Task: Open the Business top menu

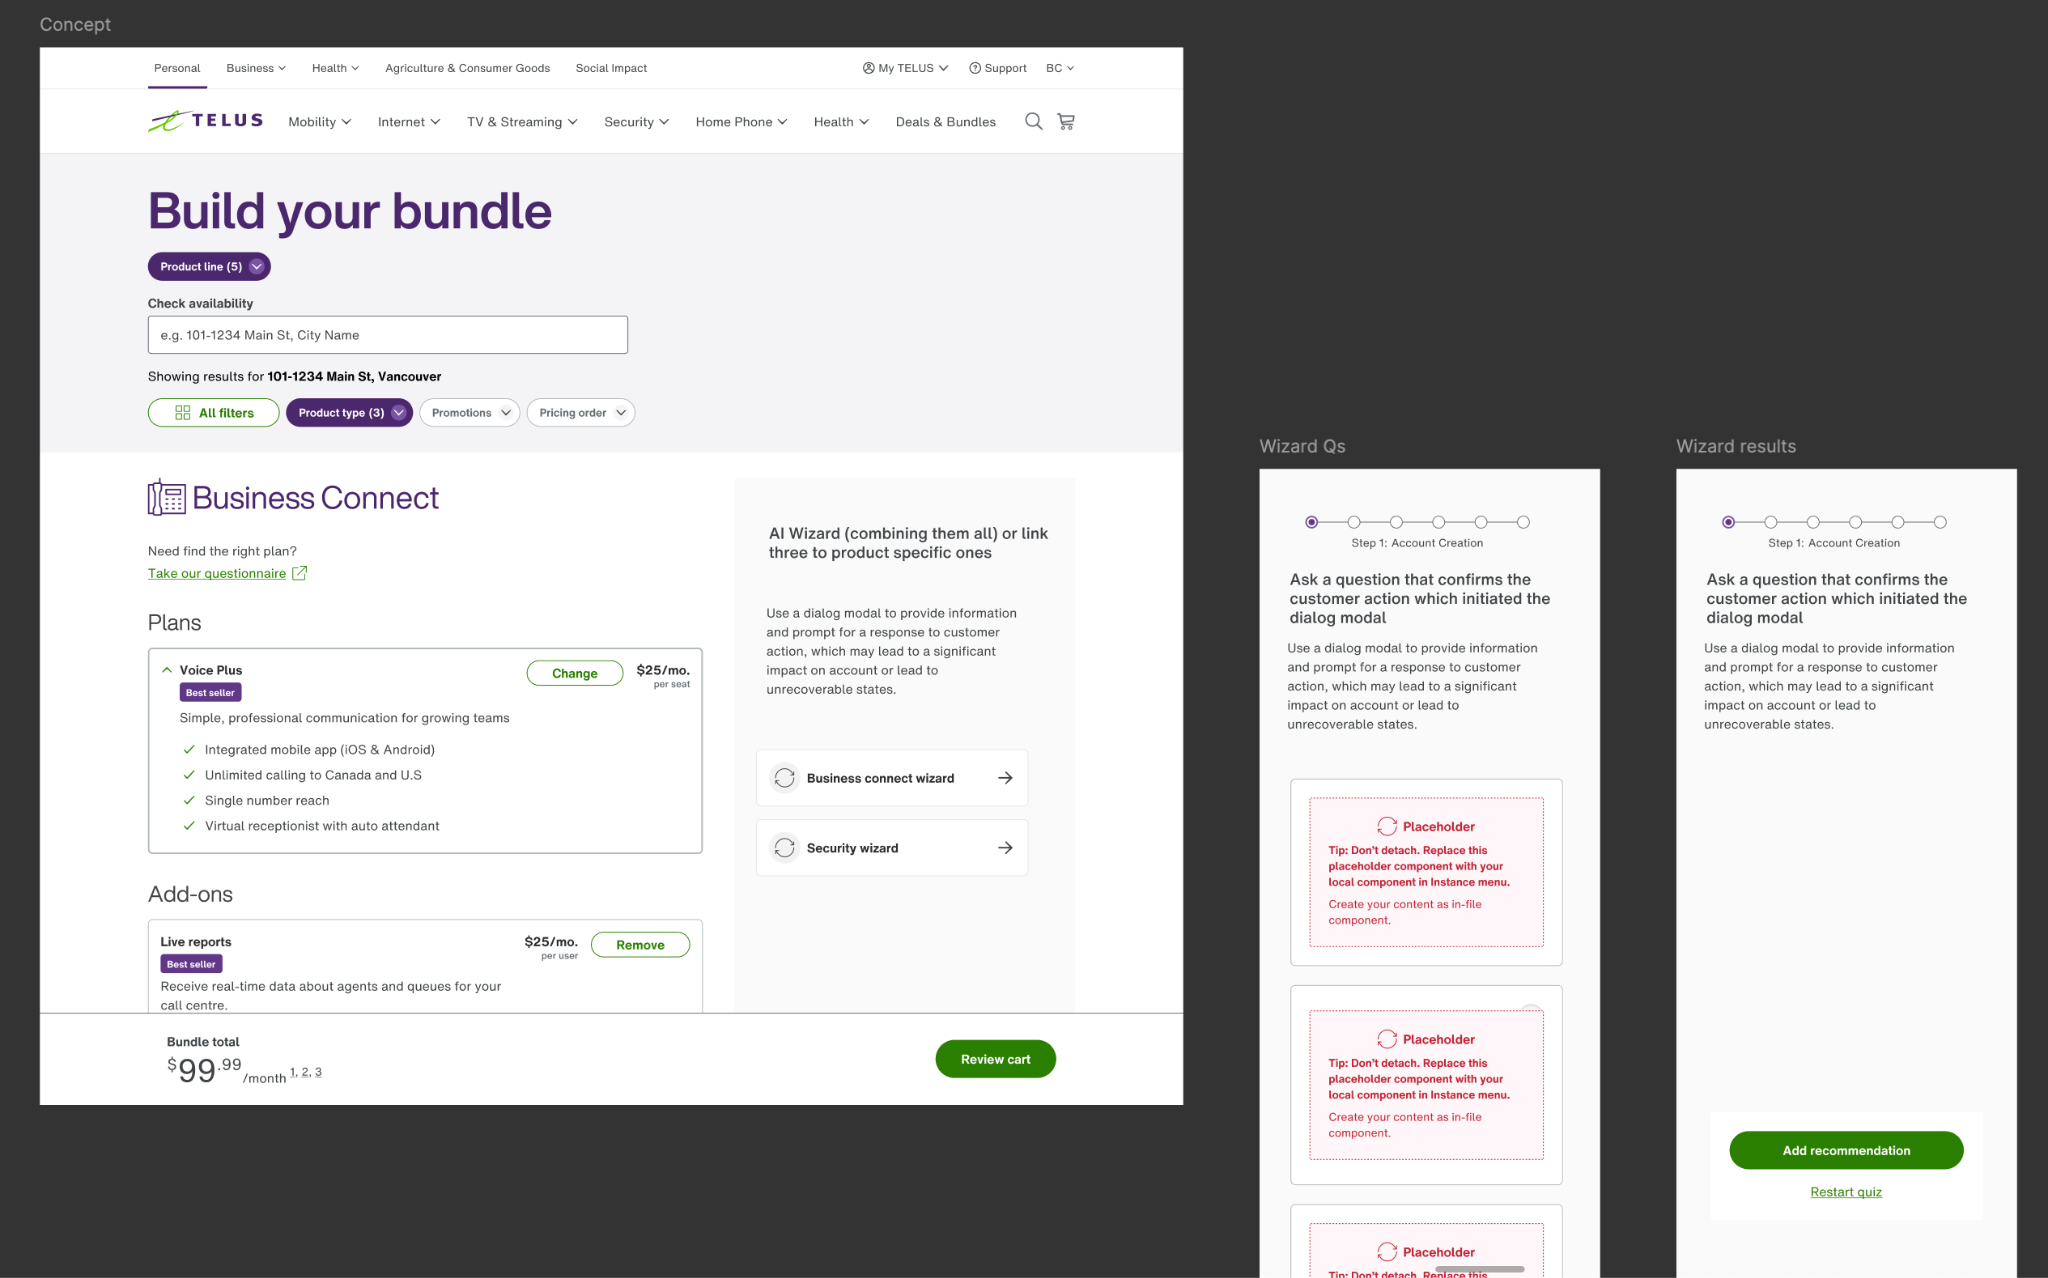Action: (x=256, y=68)
